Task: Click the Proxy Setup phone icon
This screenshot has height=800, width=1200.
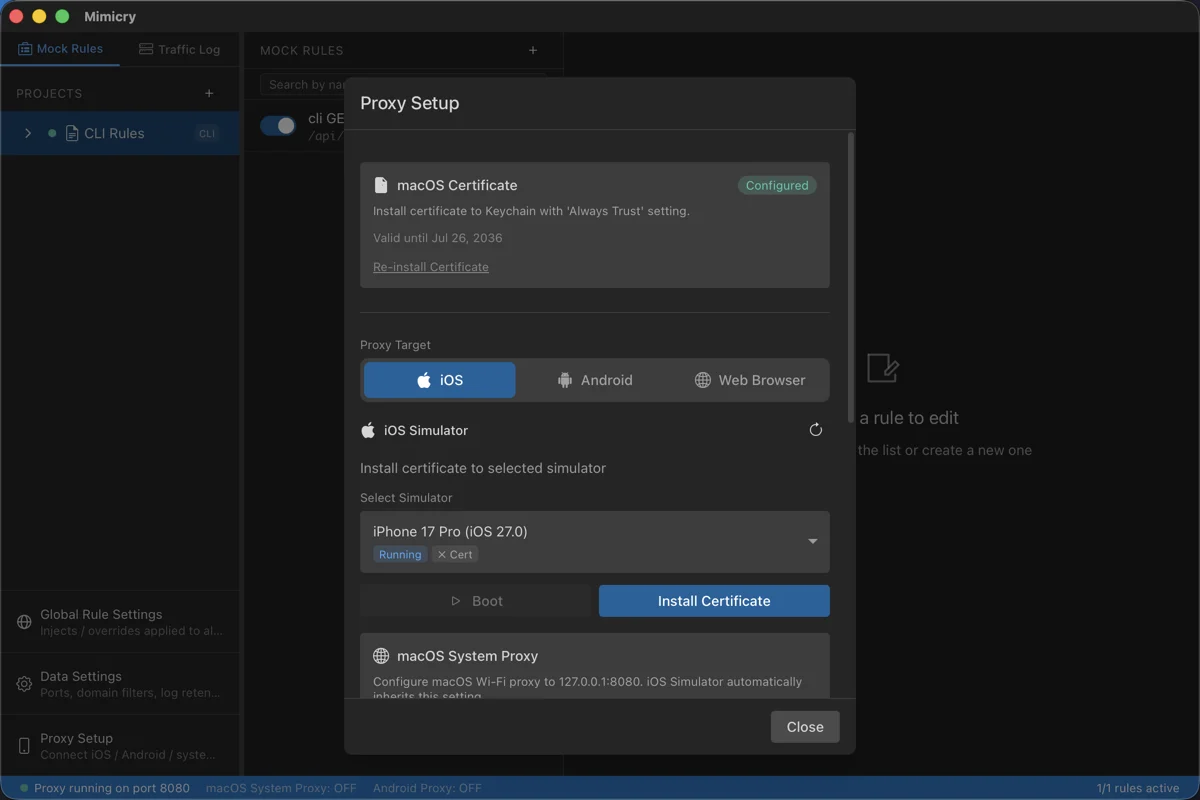Action: [24, 746]
